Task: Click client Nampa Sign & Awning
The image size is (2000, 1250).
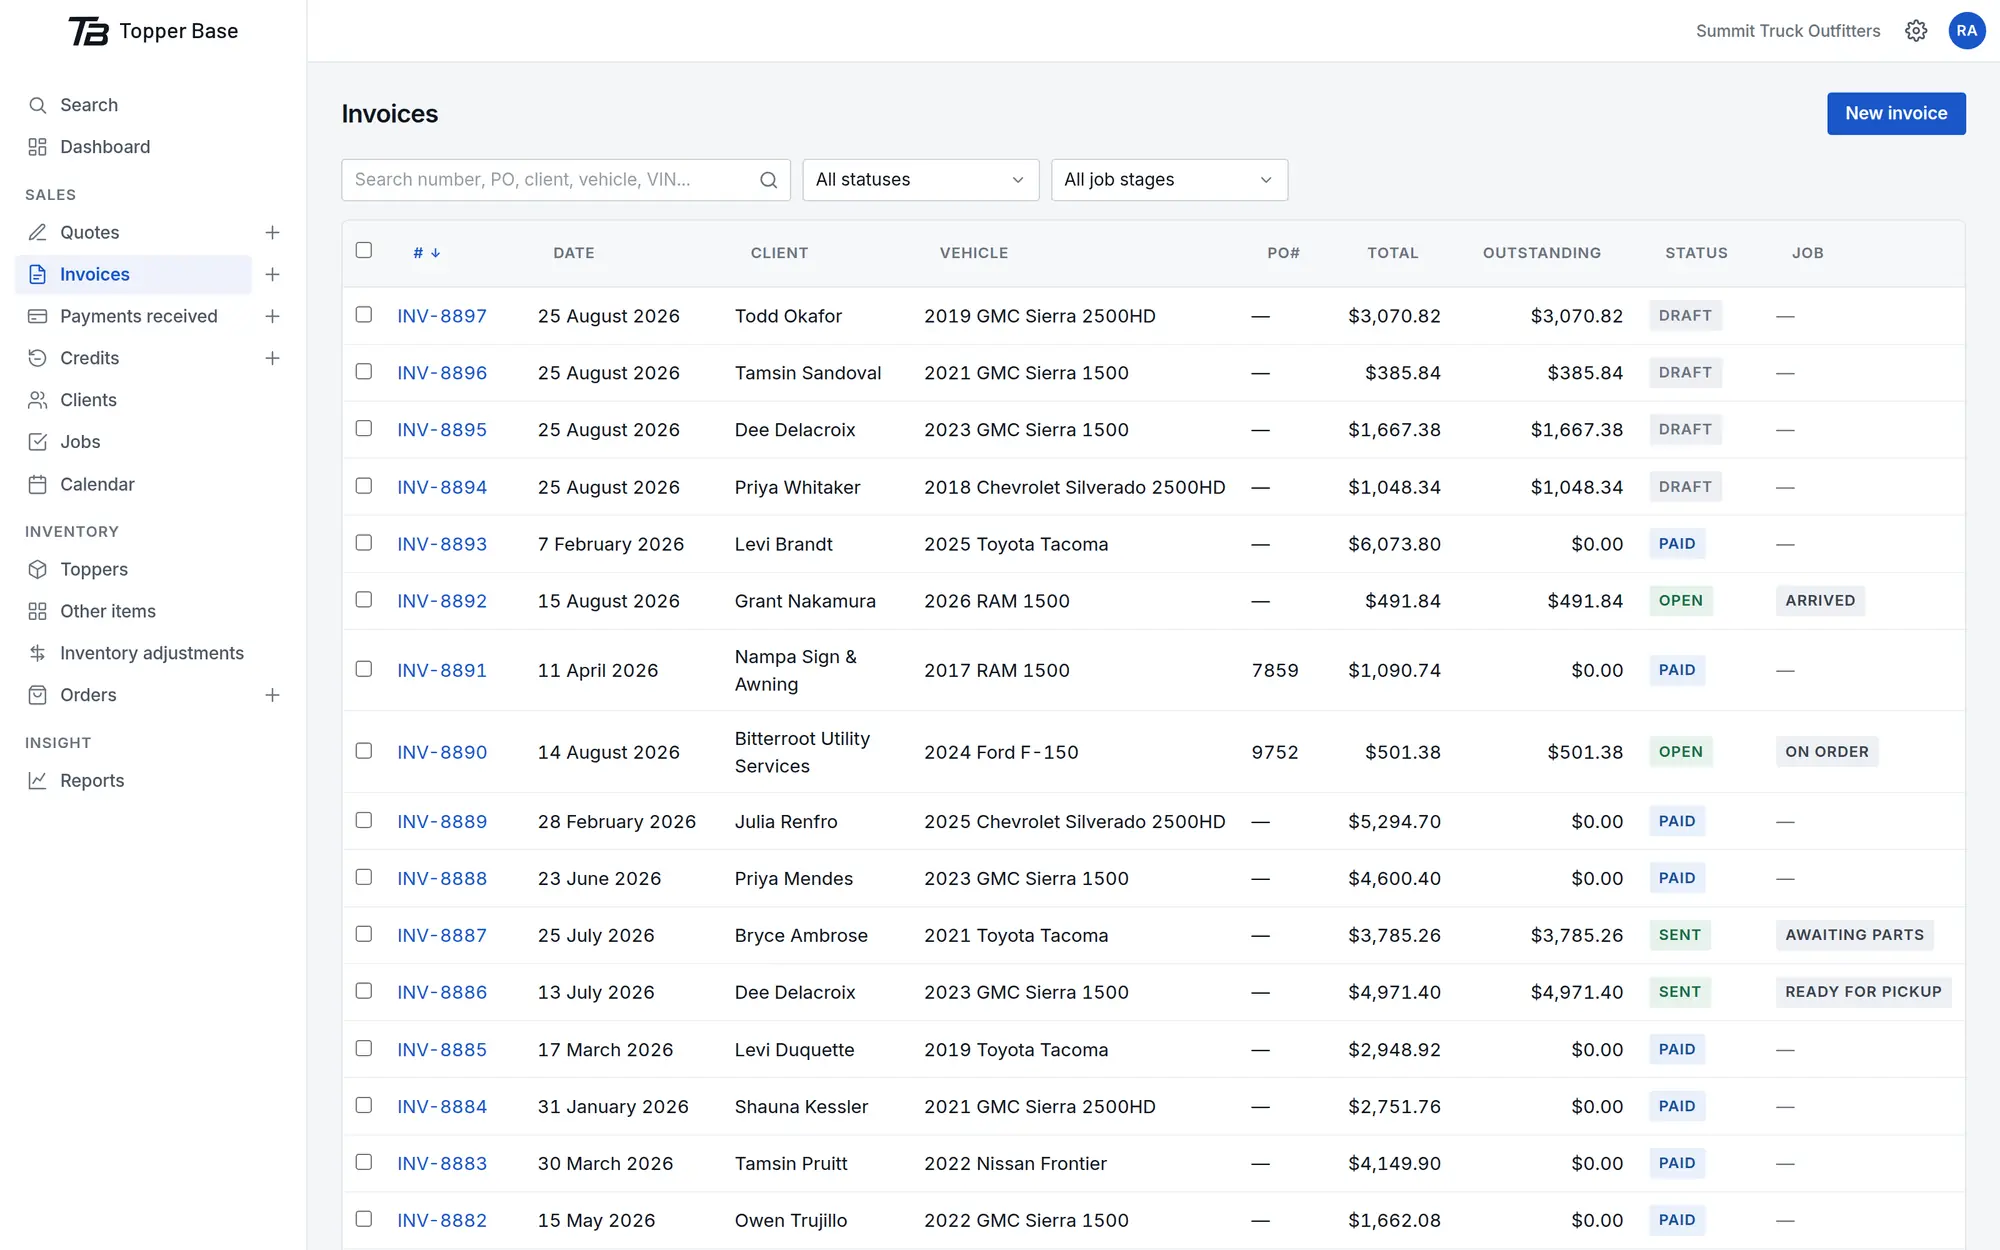Action: (x=796, y=670)
